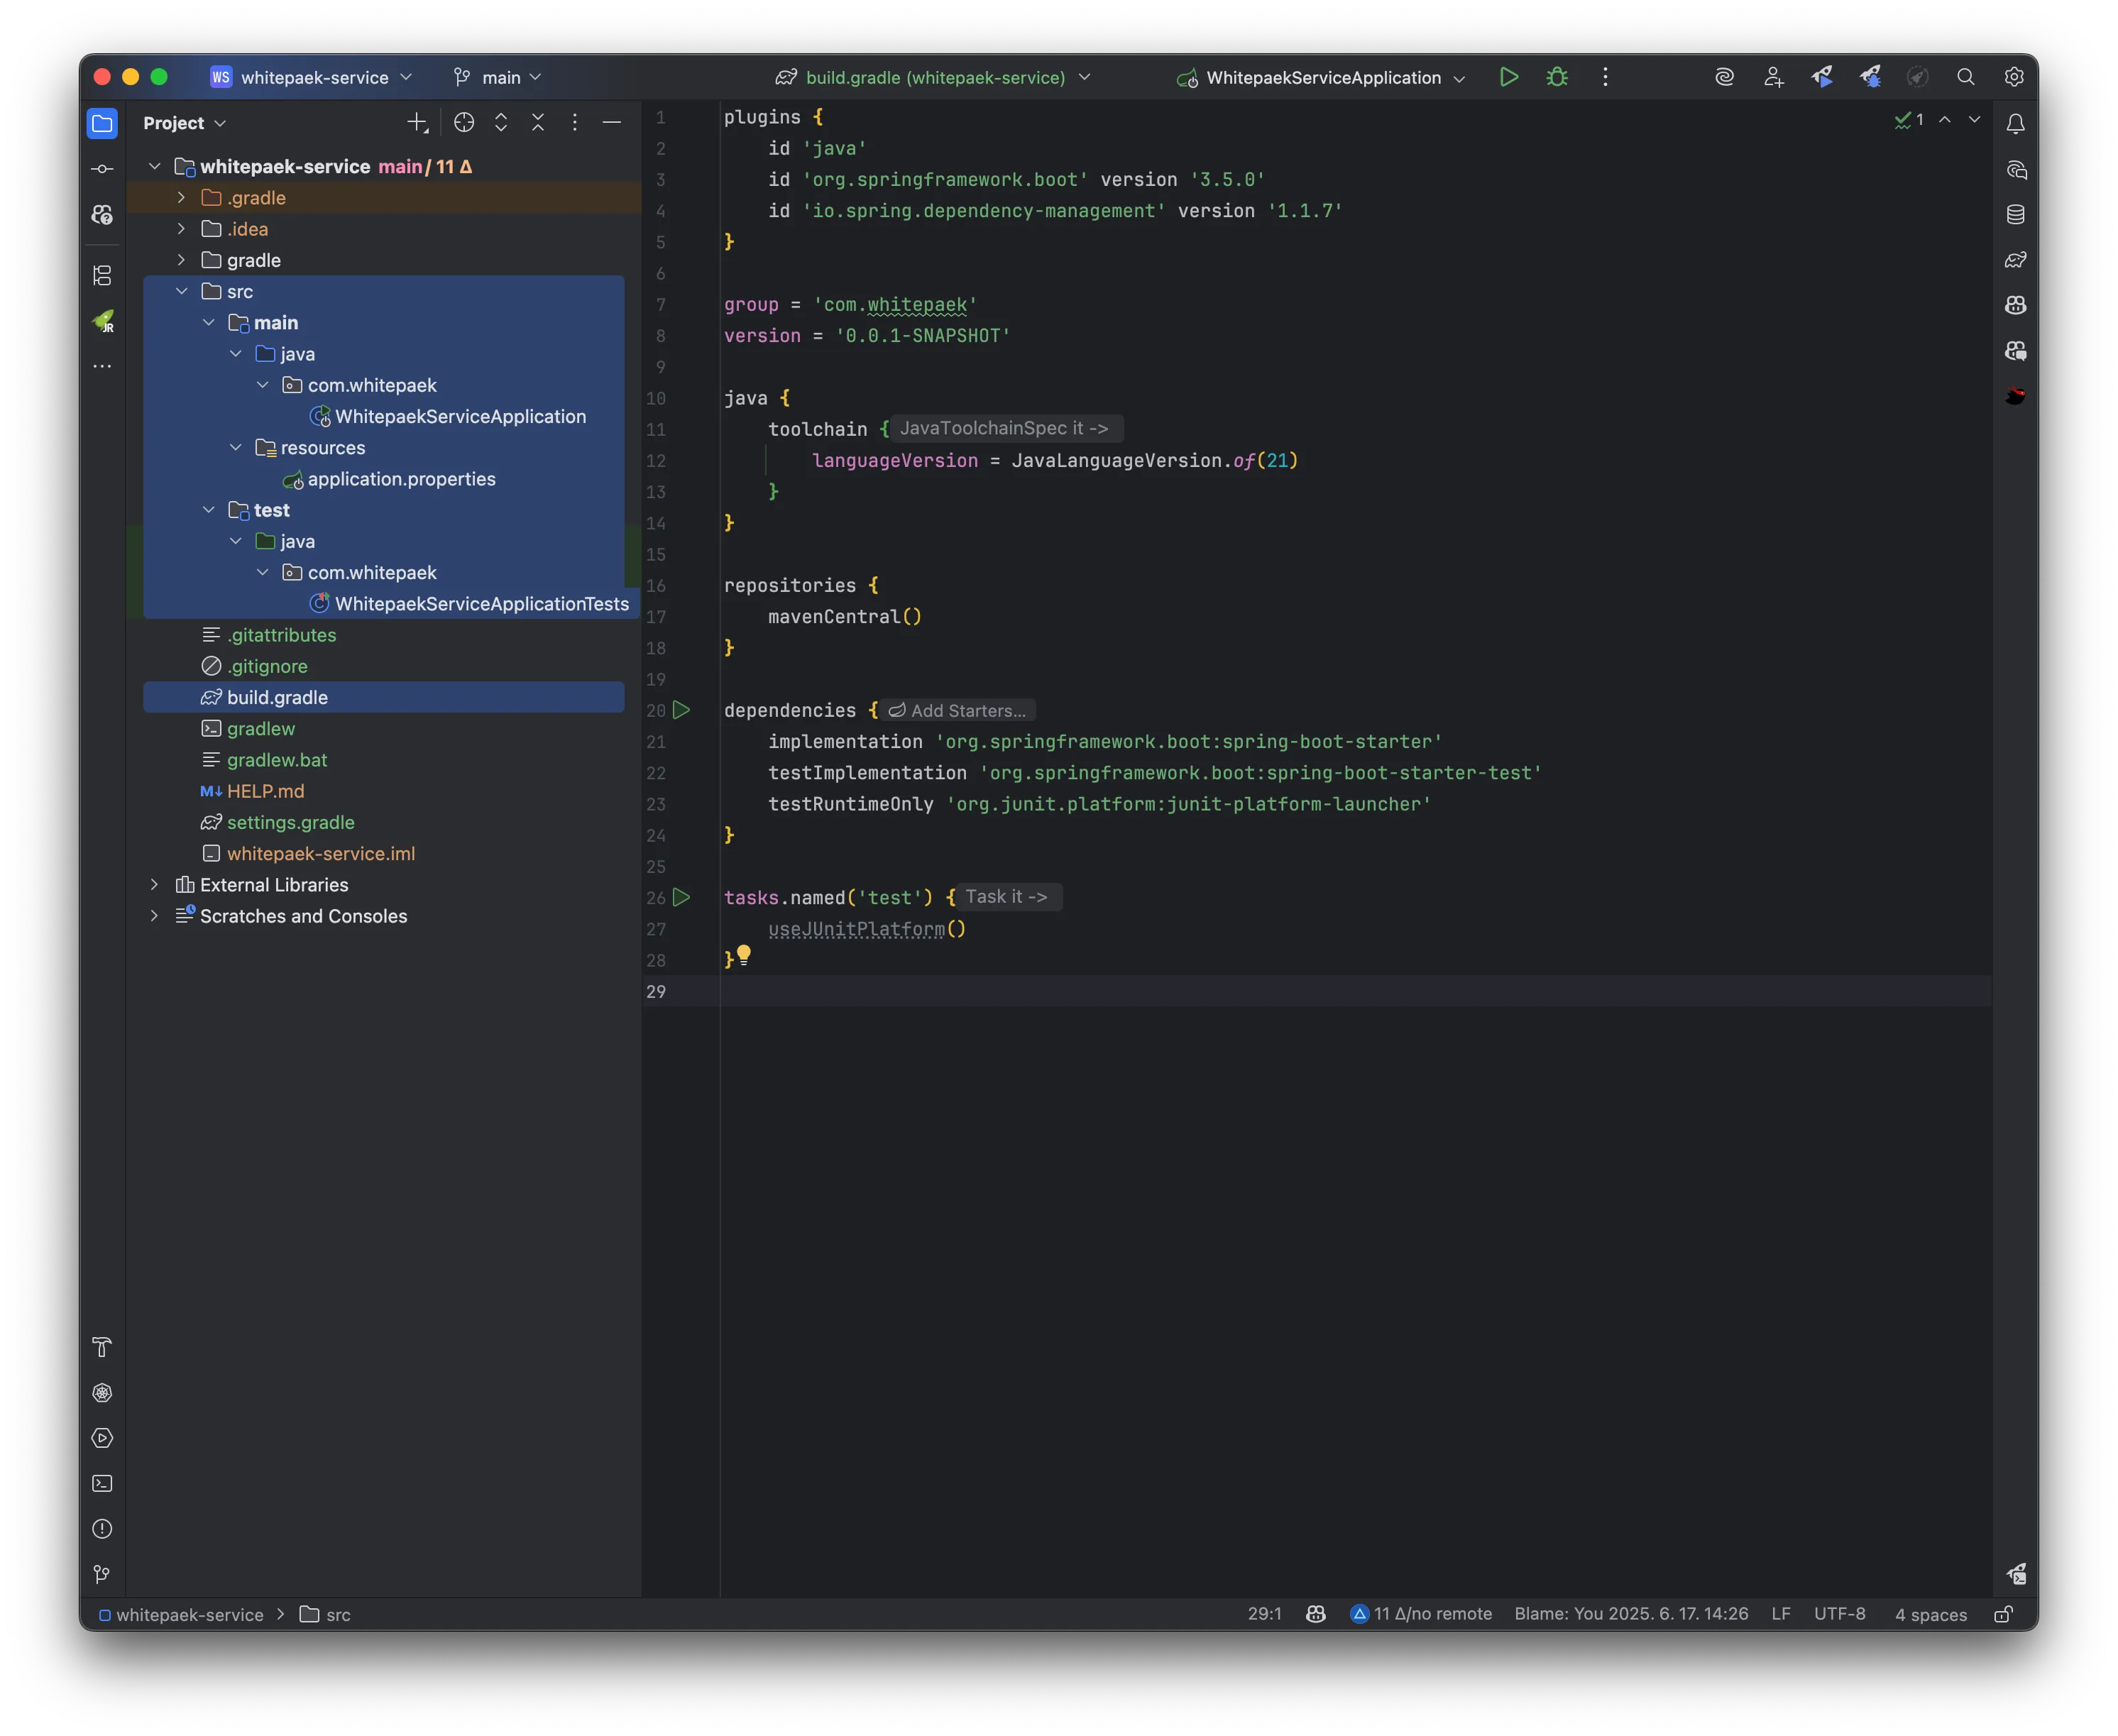Select gradlew.bat file
This screenshot has width=2118, height=1736.
[277, 760]
